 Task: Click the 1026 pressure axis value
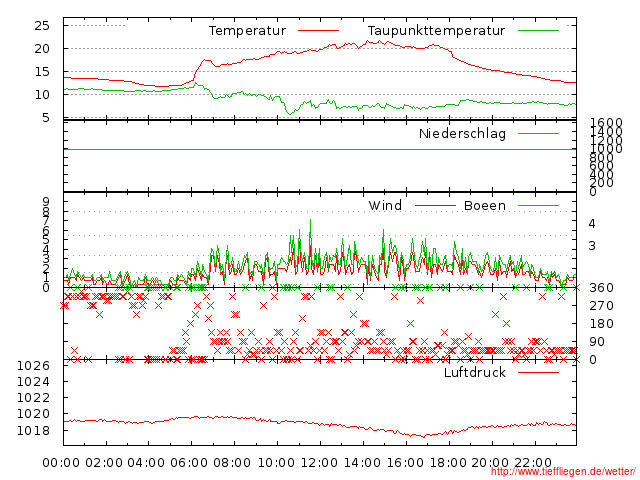click(x=33, y=365)
